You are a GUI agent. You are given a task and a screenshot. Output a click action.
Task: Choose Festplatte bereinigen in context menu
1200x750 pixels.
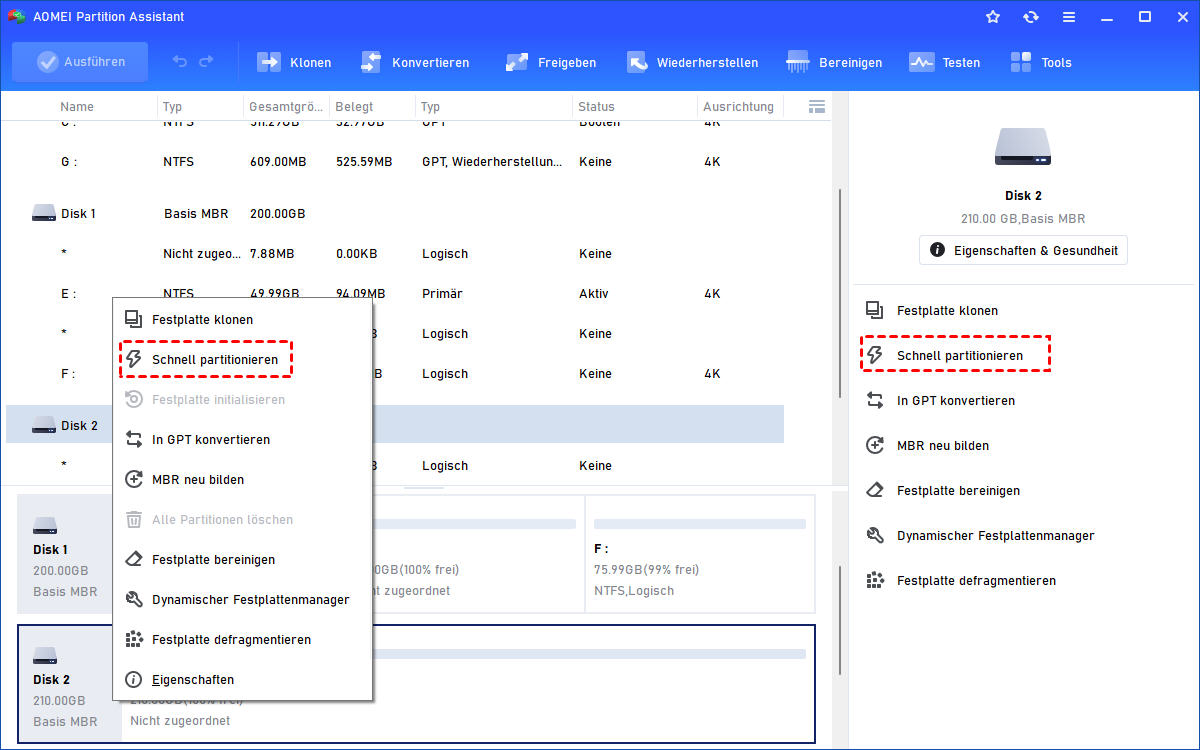point(242,559)
